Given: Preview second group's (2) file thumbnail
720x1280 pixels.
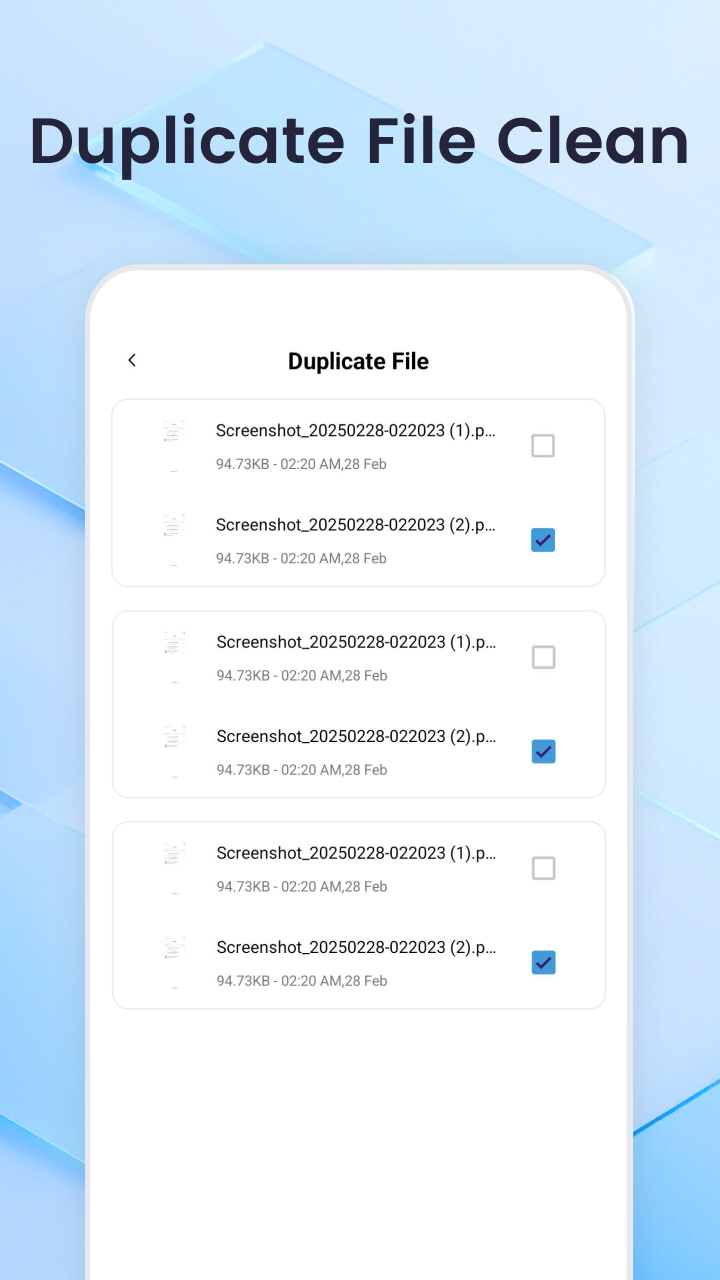Looking at the screenshot, I should click(174, 751).
